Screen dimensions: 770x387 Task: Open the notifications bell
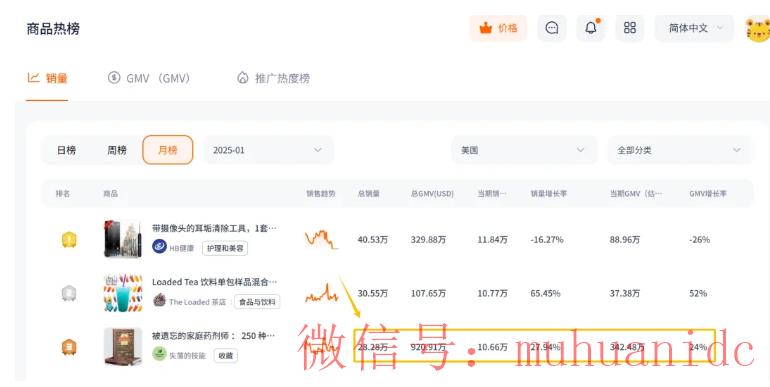pos(591,28)
